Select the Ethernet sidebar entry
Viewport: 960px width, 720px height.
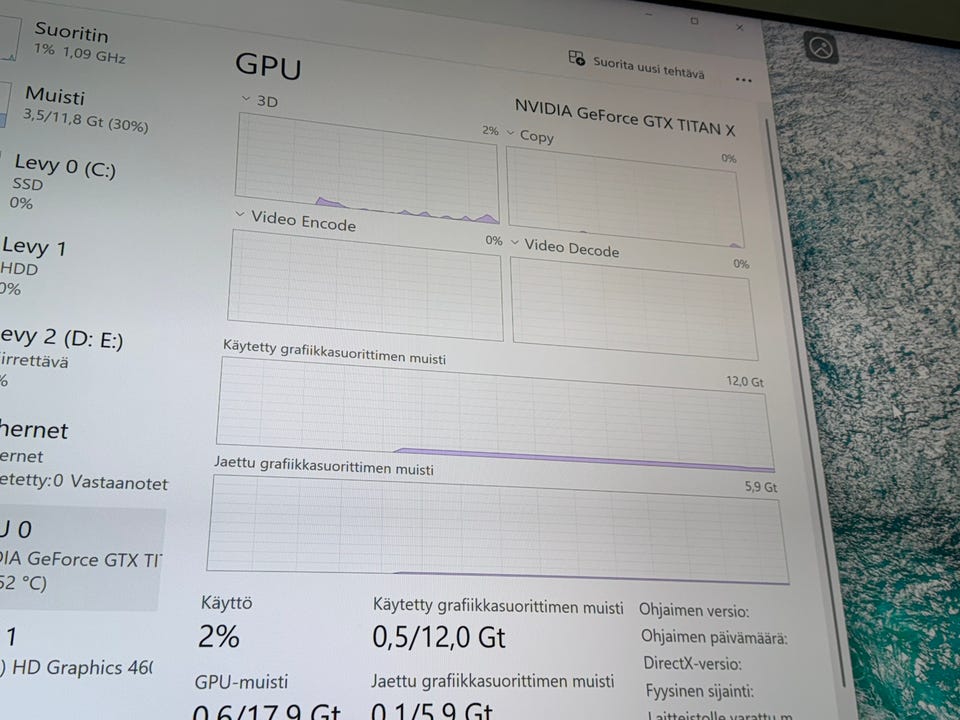83,456
